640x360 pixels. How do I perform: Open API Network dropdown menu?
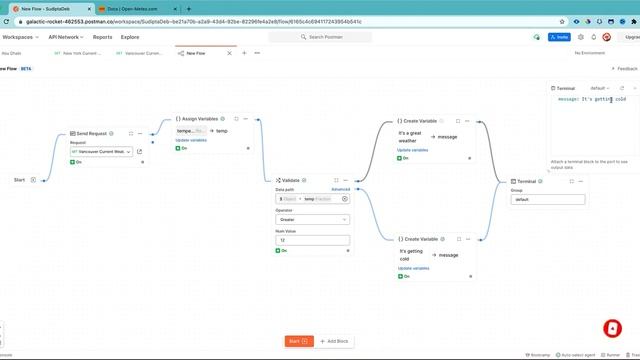click(66, 37)
